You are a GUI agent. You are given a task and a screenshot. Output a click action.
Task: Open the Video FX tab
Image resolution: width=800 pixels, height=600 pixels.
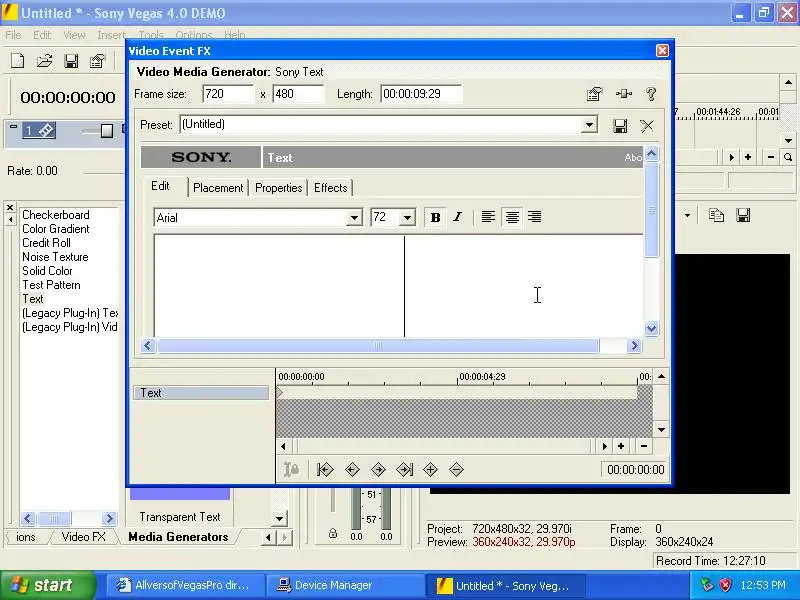pos(83,537)
